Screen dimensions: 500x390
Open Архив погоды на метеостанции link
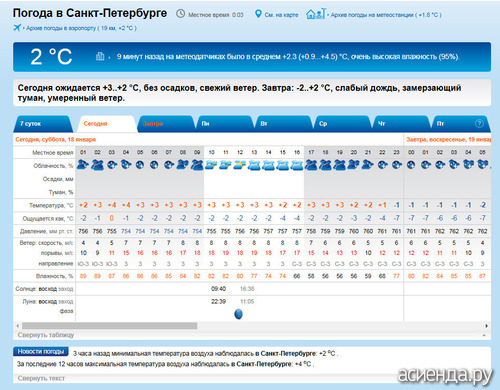386,15
